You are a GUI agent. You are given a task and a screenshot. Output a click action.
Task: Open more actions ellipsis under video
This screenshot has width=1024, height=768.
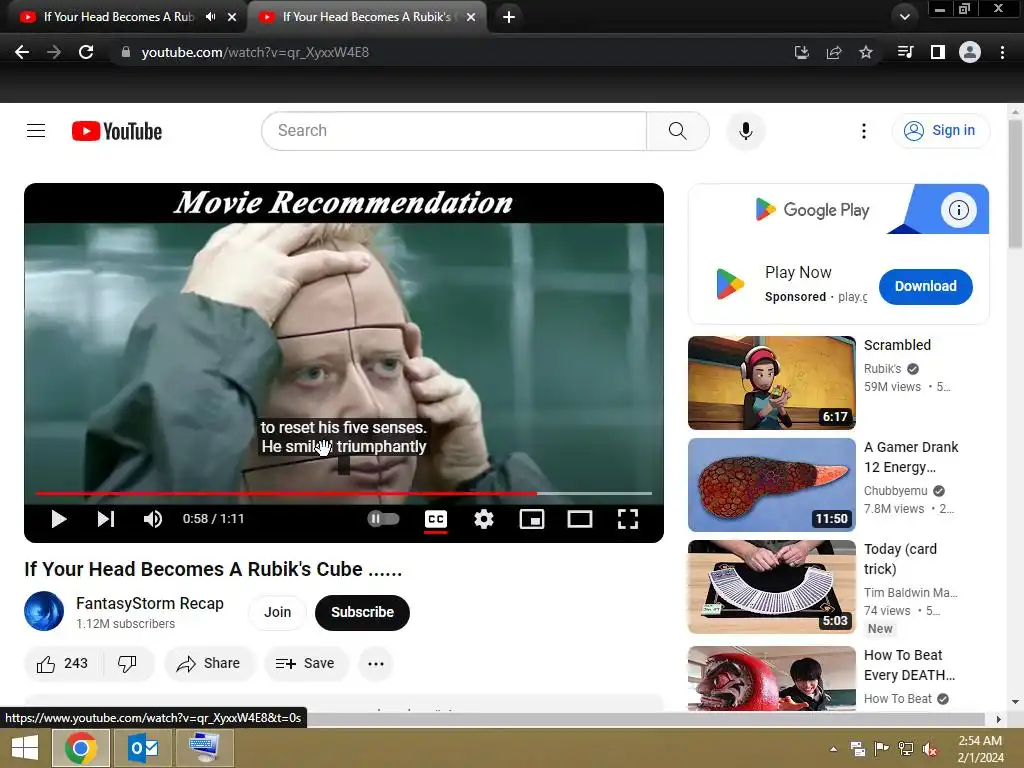click(x=376, y=664)
